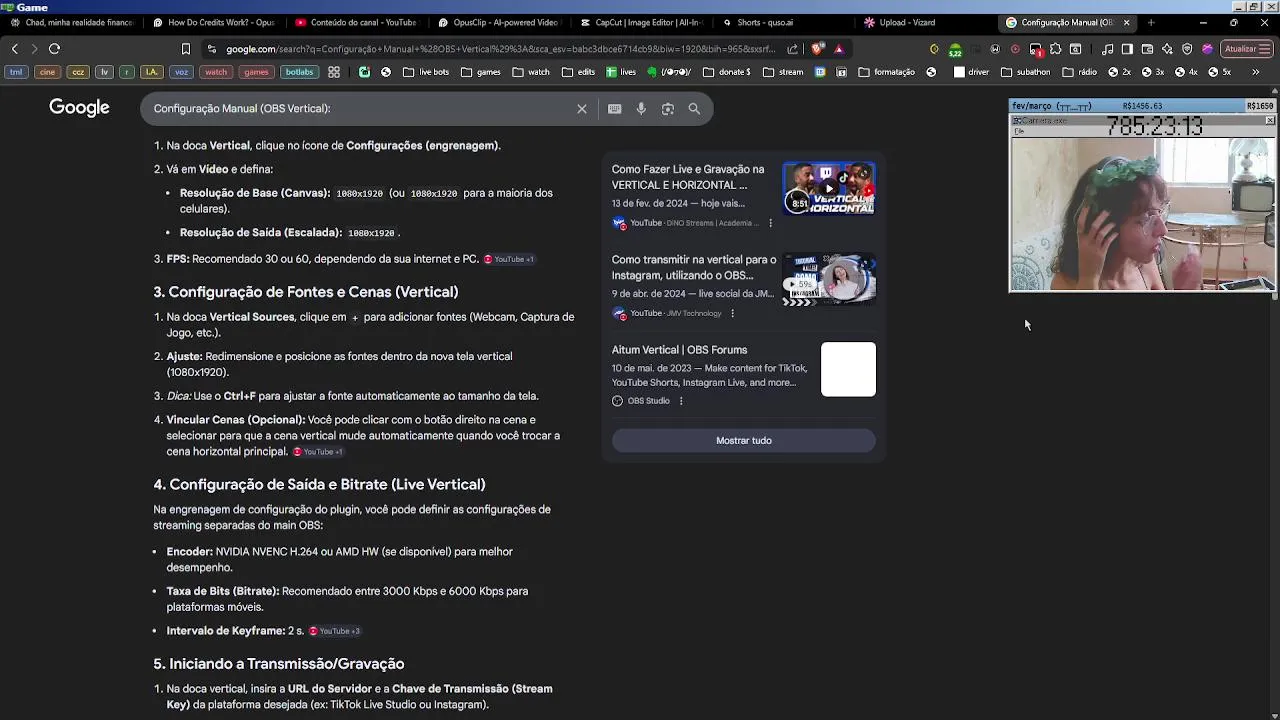This screenshot has width=1280, height=720.
Task: Share this page from address bar
Action: click(x=793, y=49)
